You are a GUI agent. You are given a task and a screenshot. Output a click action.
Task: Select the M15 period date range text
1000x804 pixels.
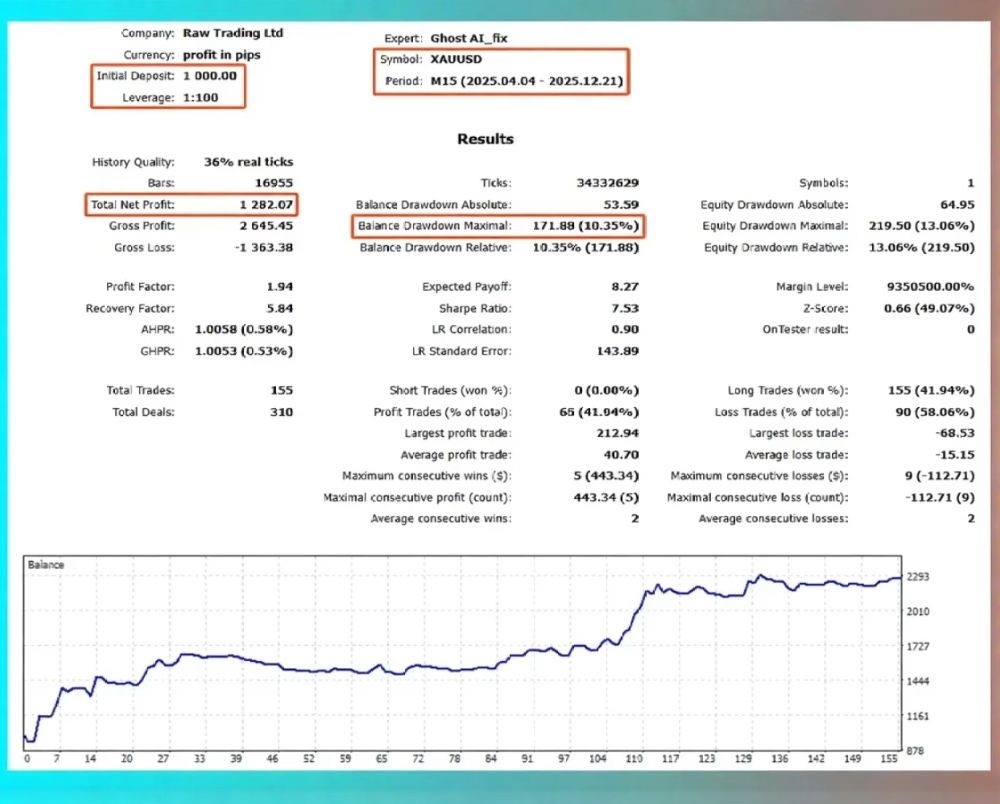[x=528, y=82]
